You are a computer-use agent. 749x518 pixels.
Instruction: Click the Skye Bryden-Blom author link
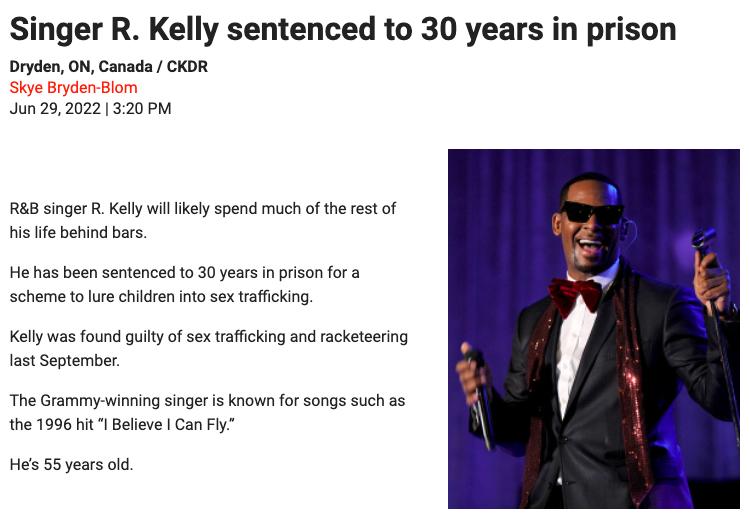pos(73,87)
